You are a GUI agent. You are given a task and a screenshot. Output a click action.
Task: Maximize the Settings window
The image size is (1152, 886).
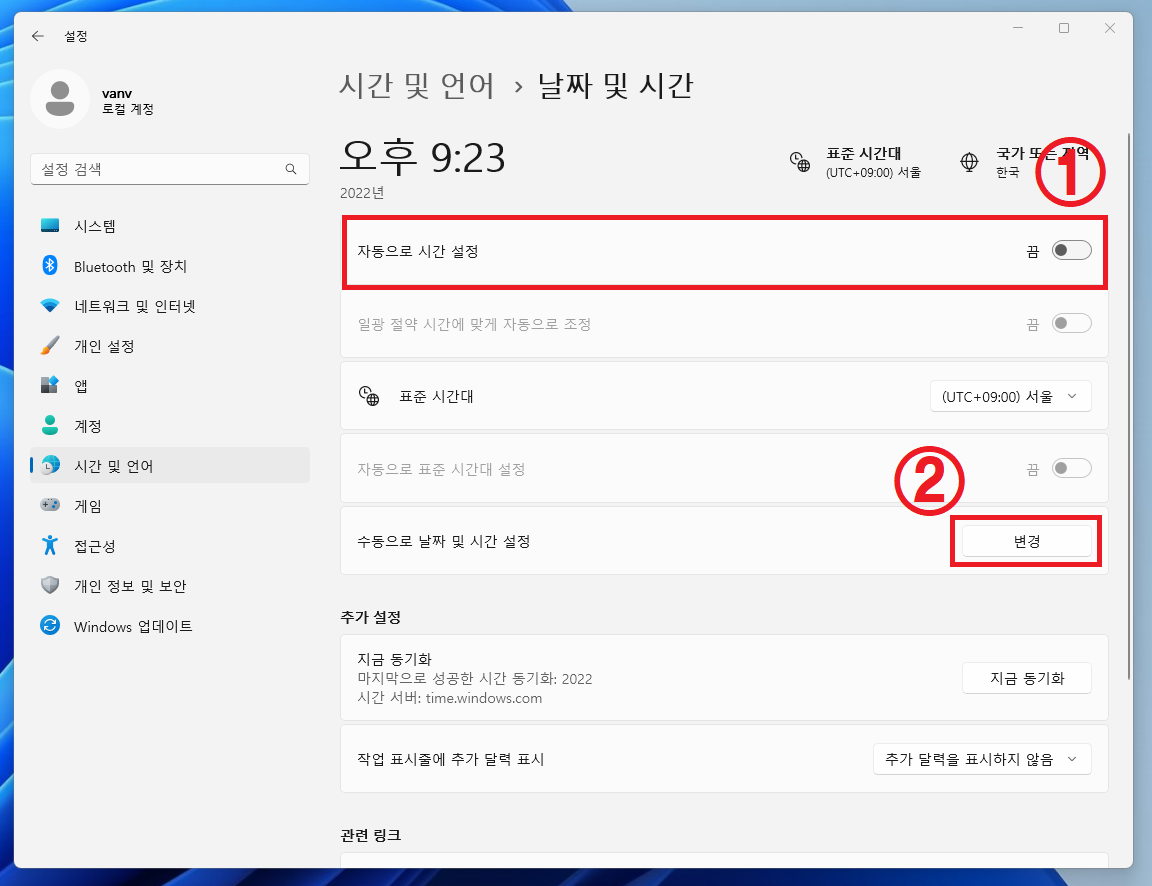click(1063, 28)
